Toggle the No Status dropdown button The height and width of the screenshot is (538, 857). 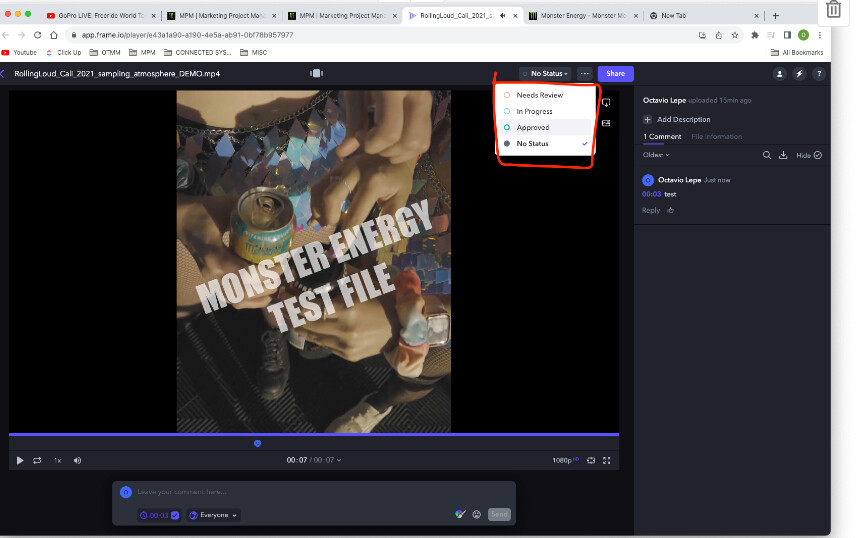tap(545, 73)
